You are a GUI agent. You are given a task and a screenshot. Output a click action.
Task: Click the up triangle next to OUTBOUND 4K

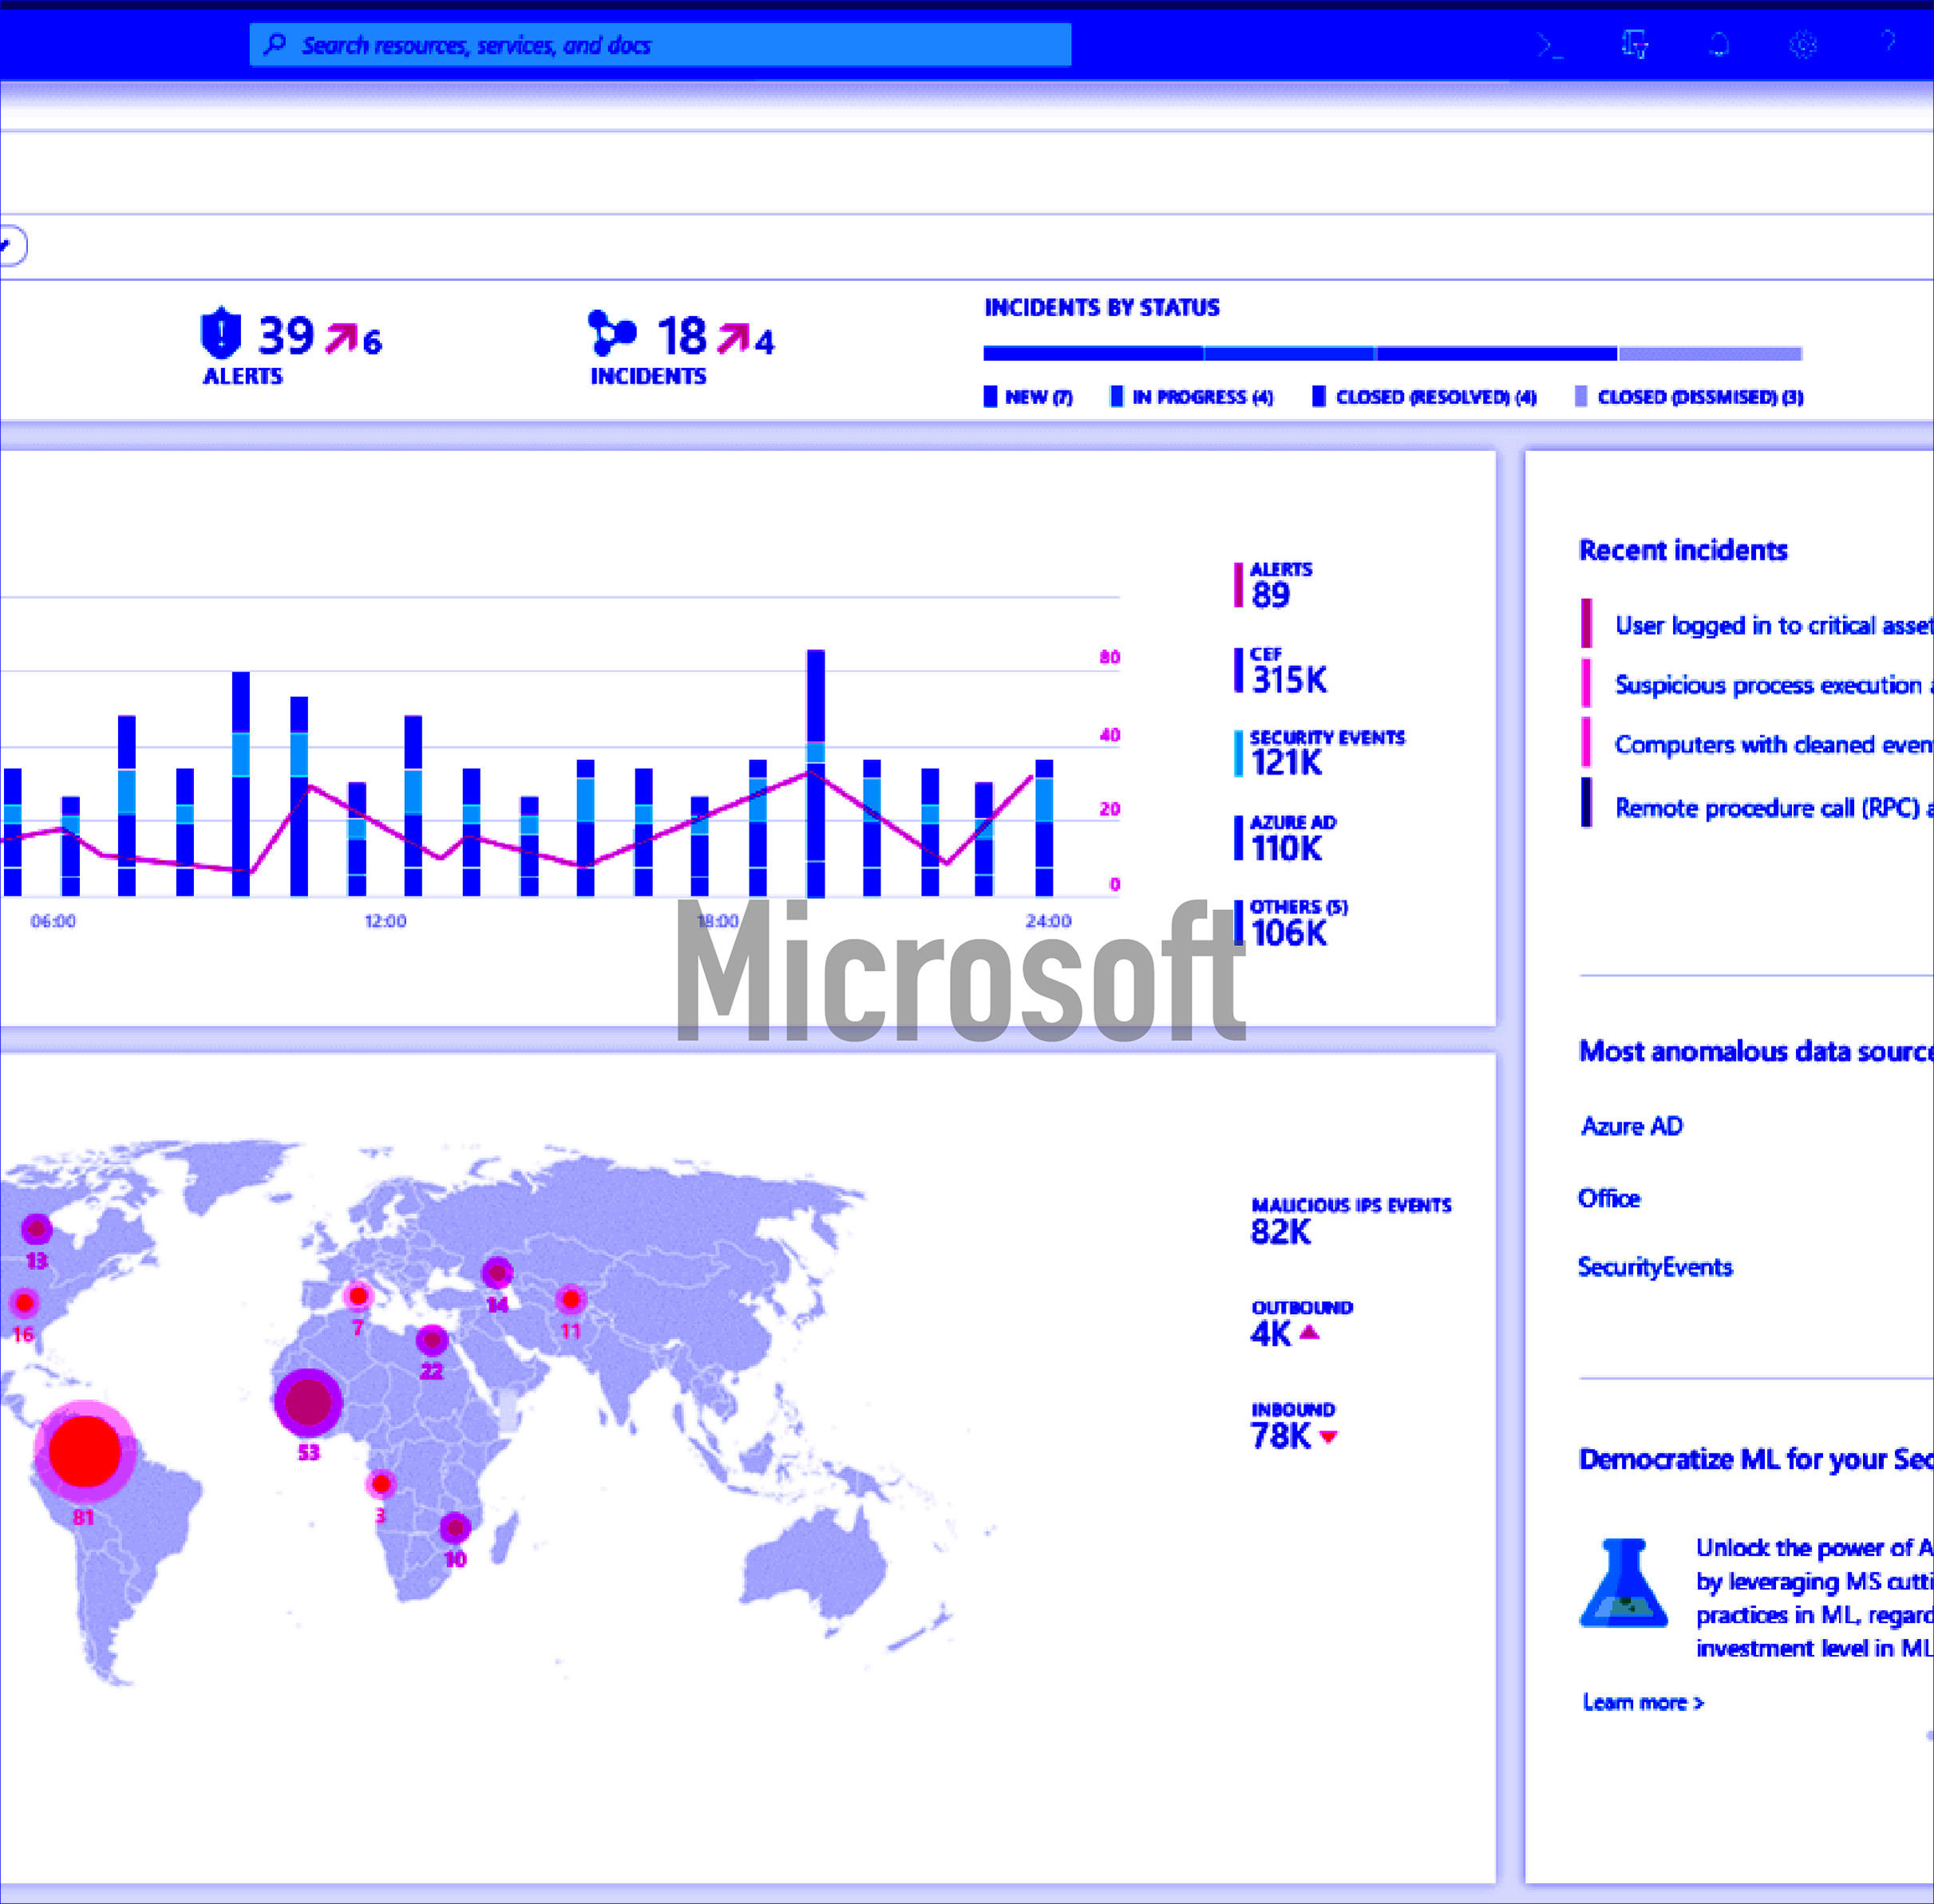point(1309,1332)
